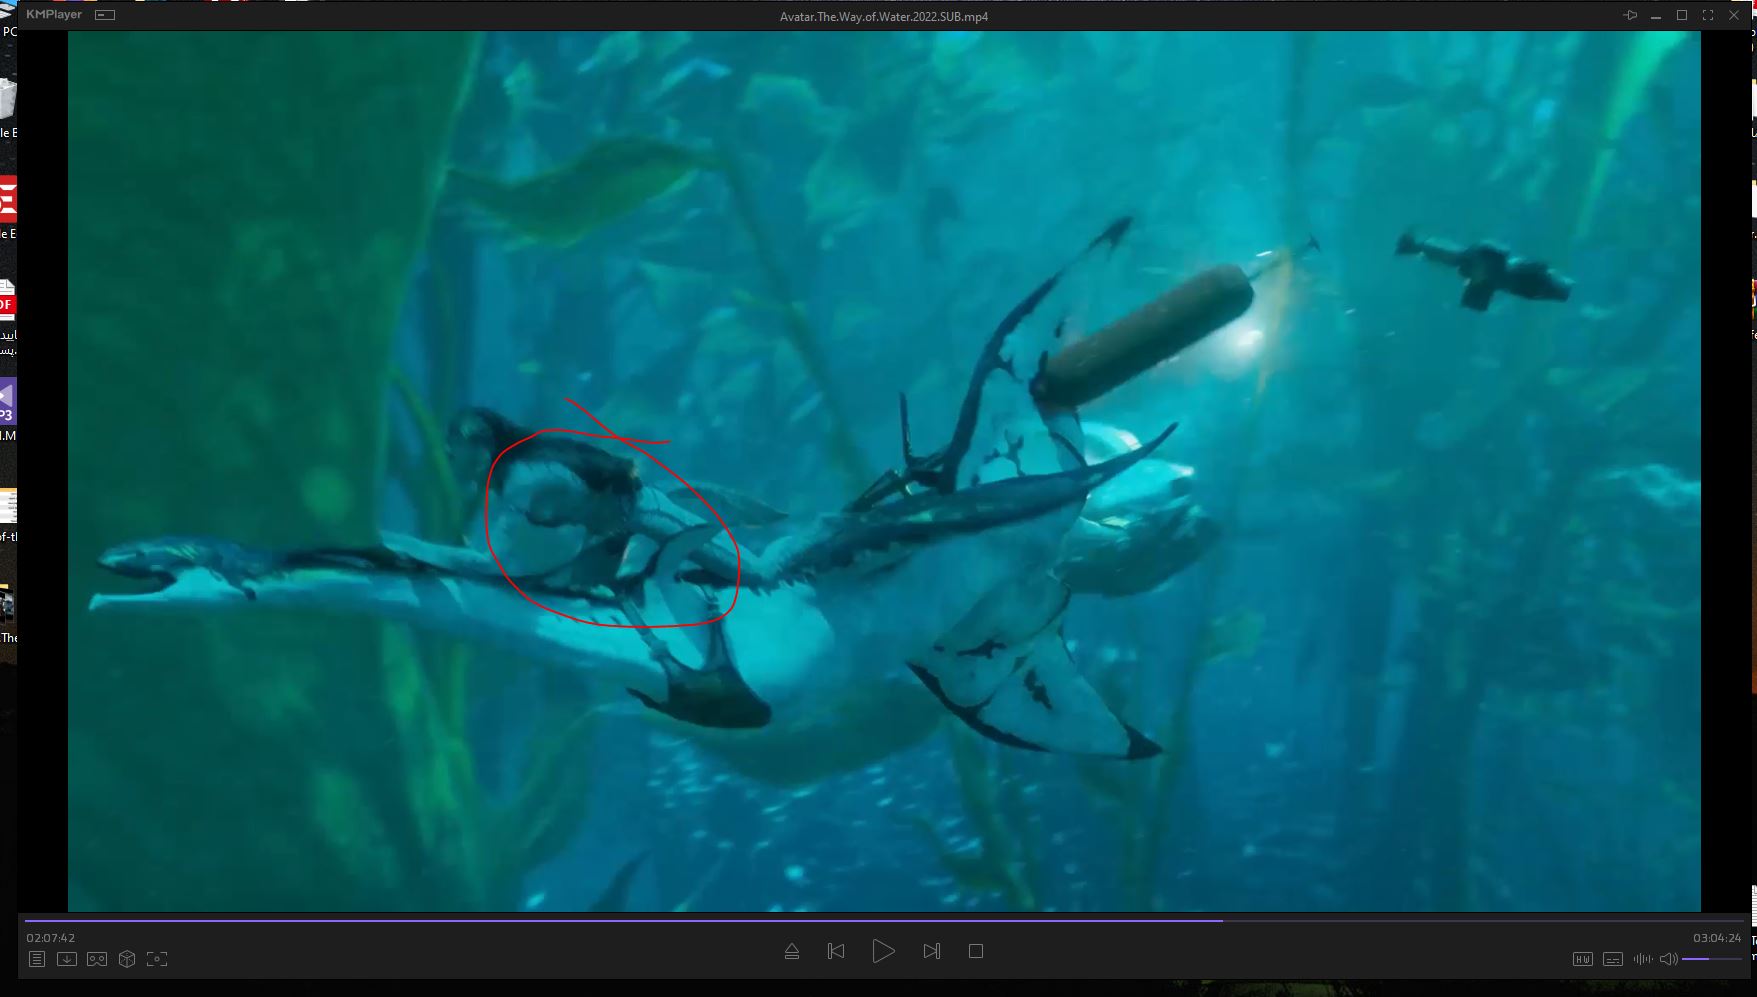Stop video playback
The height and width of the screenshot is (997, 1757).
pyautogui.click(x=976, y=951)
